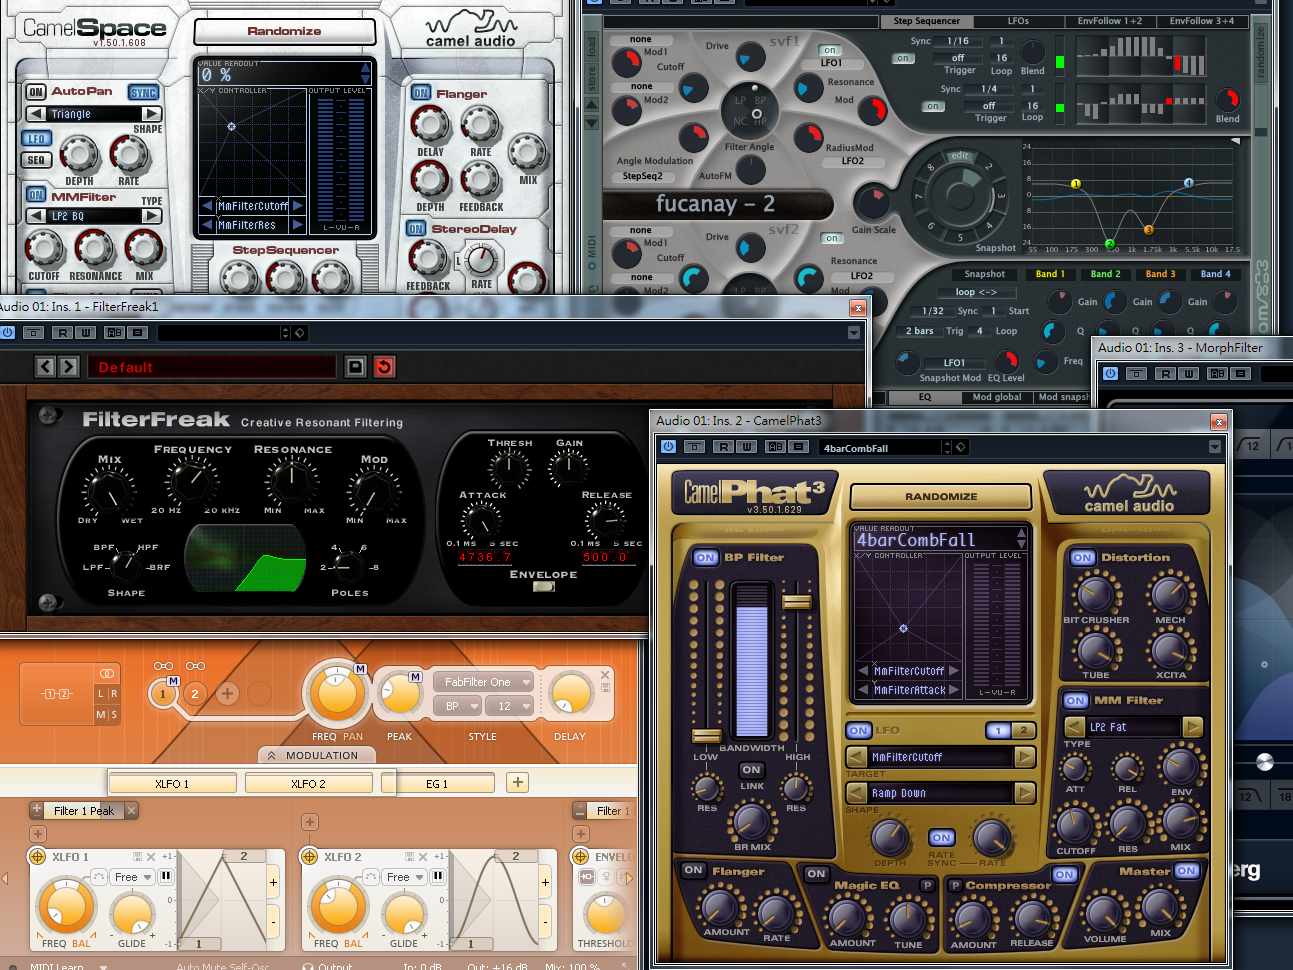Add a new filter with plus circle

click(x=227, y=693)
